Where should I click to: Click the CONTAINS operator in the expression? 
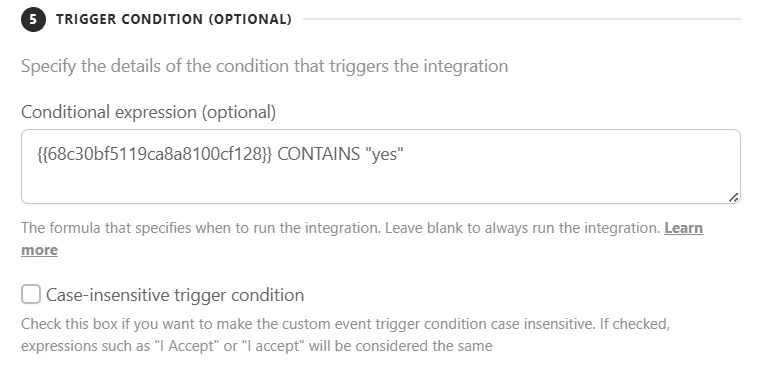click(319, 154)
